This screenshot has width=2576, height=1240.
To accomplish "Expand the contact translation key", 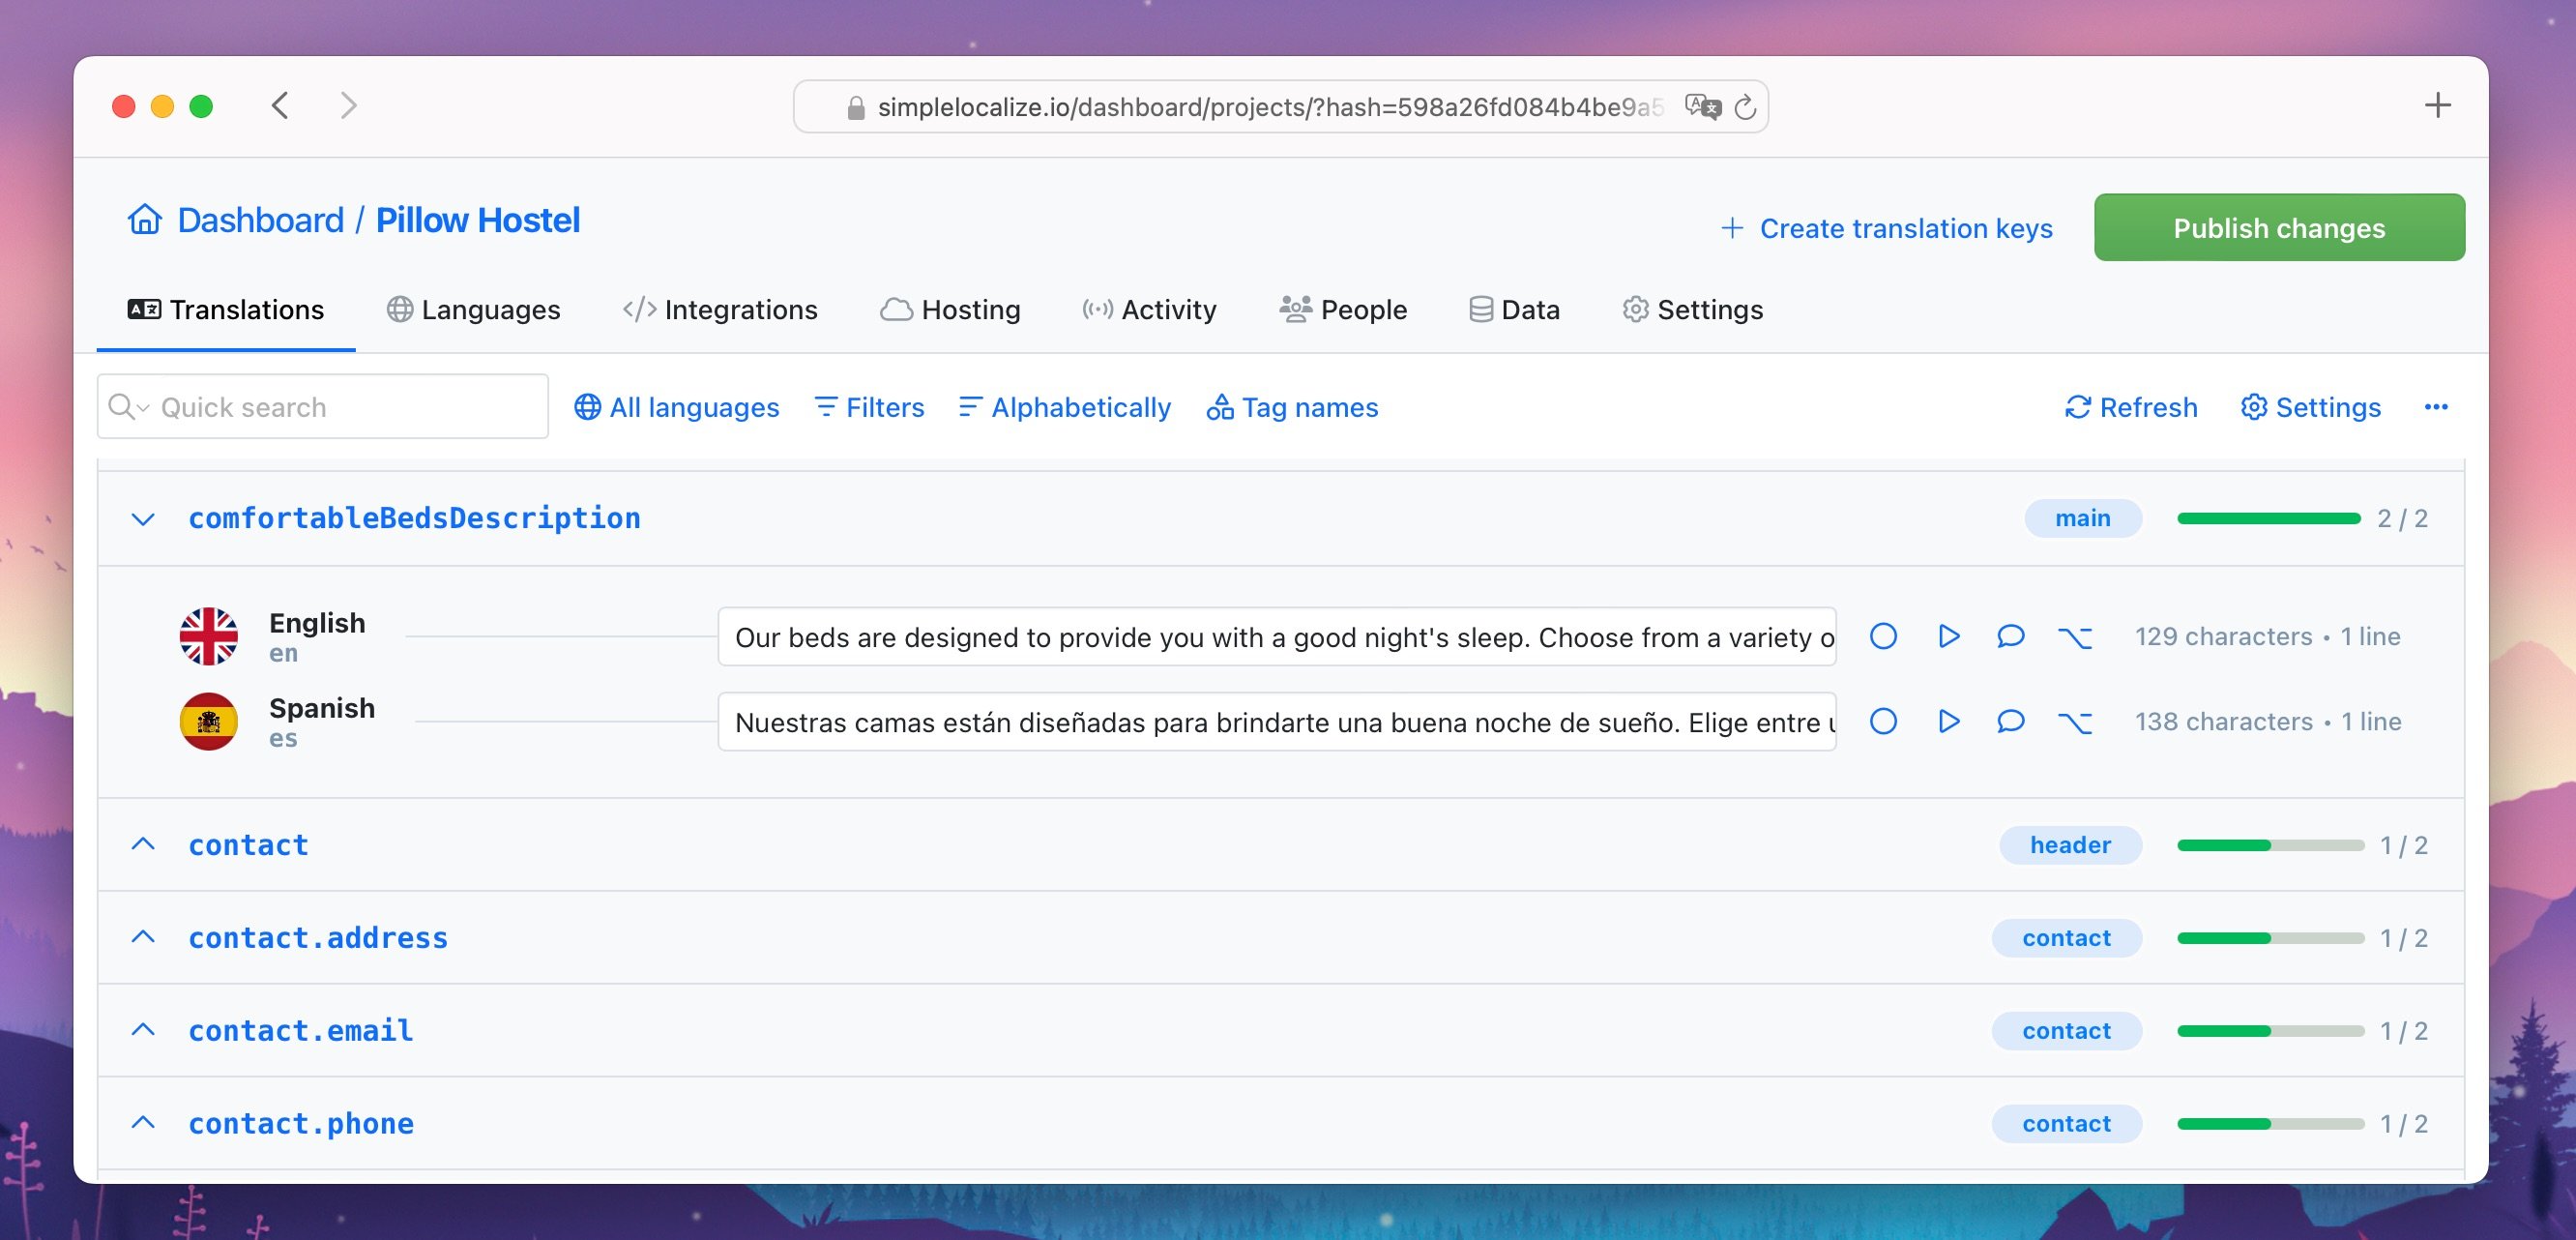I will (143, 842).
